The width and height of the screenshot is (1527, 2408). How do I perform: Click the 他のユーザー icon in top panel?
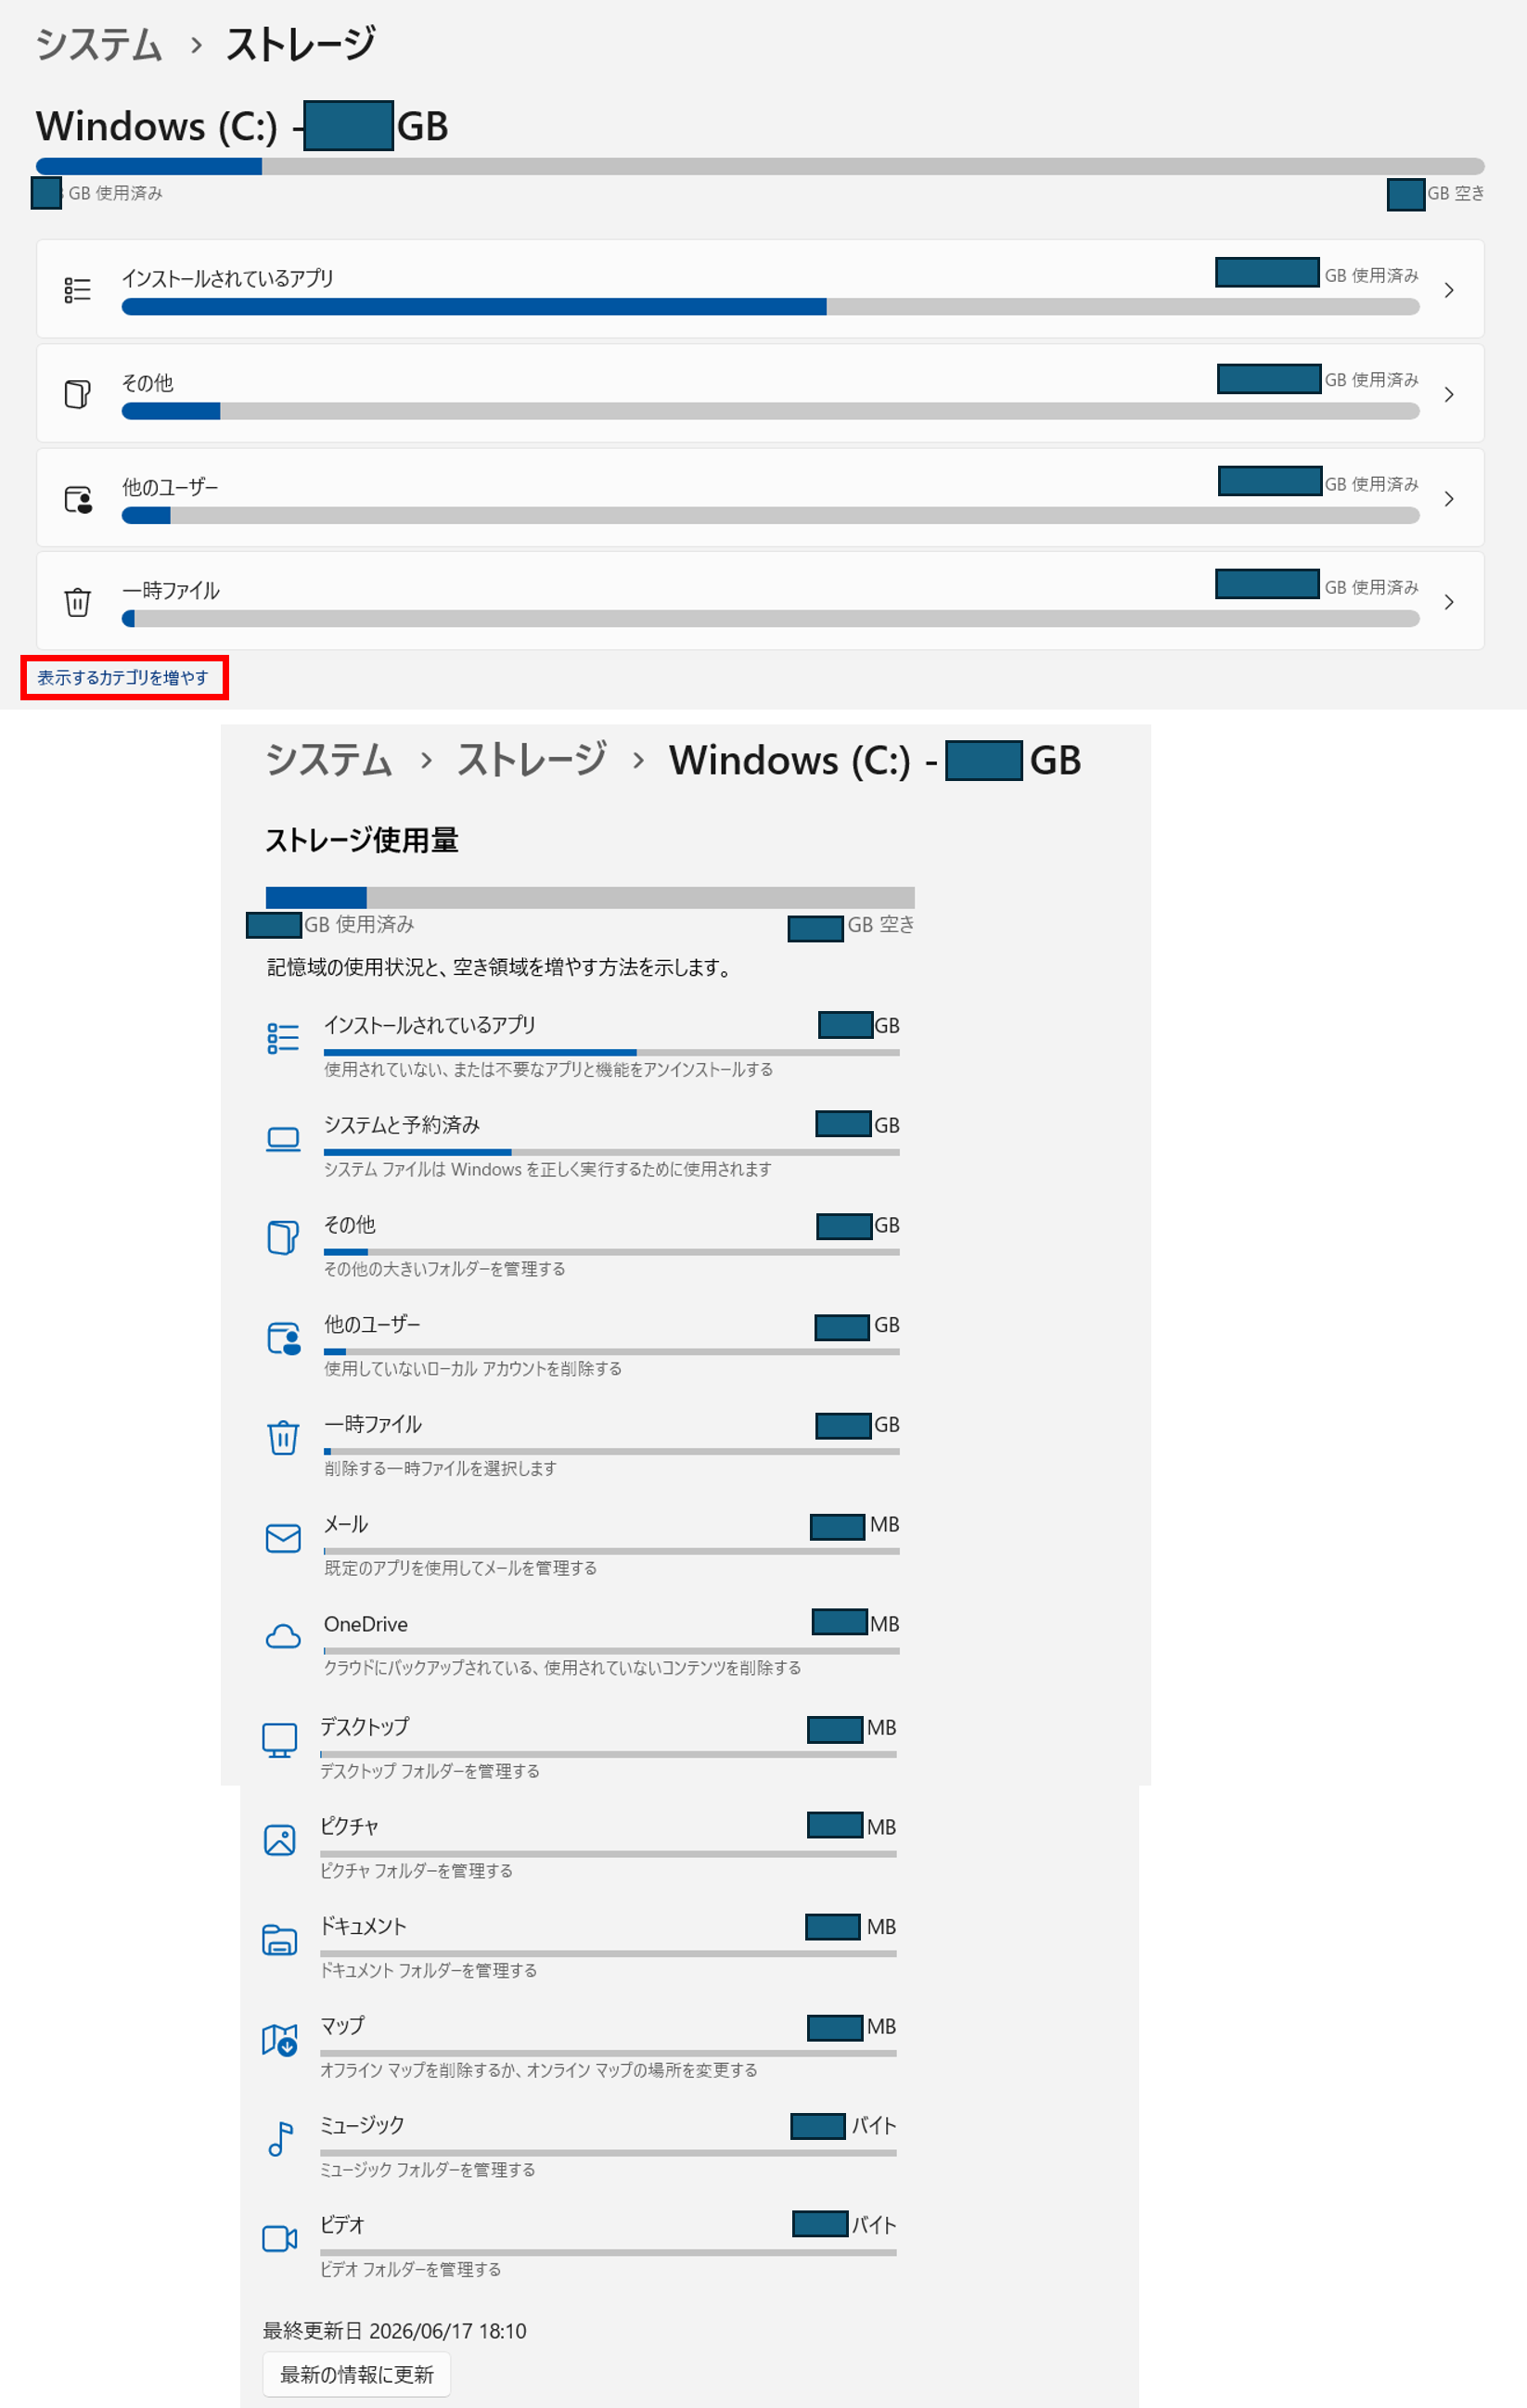click(78, 499)
